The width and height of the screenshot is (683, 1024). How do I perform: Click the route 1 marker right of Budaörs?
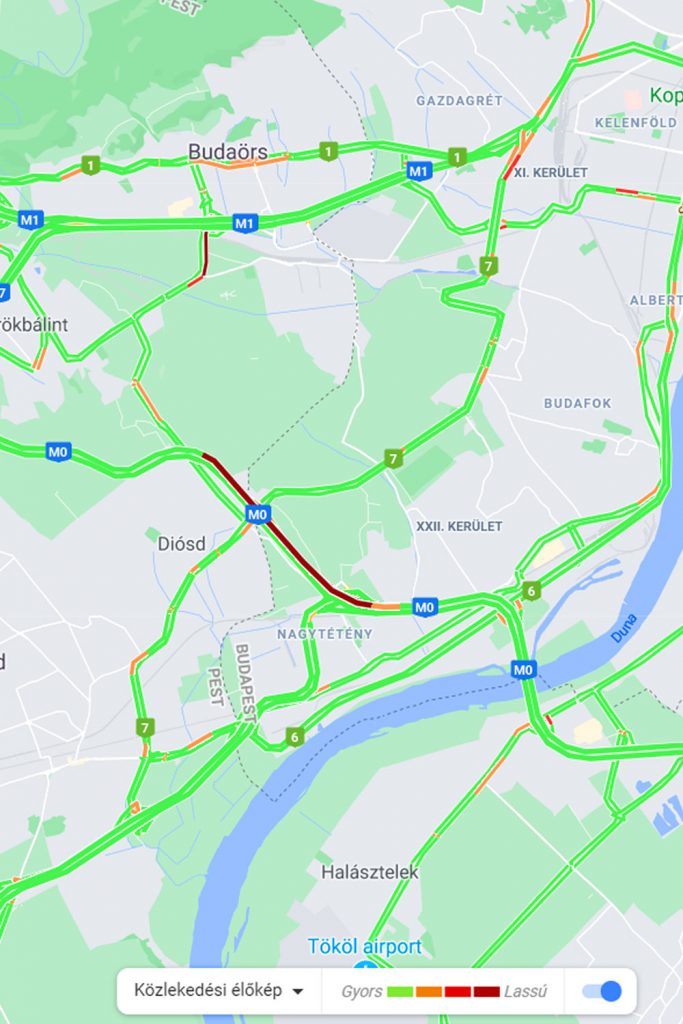[328, 152]
